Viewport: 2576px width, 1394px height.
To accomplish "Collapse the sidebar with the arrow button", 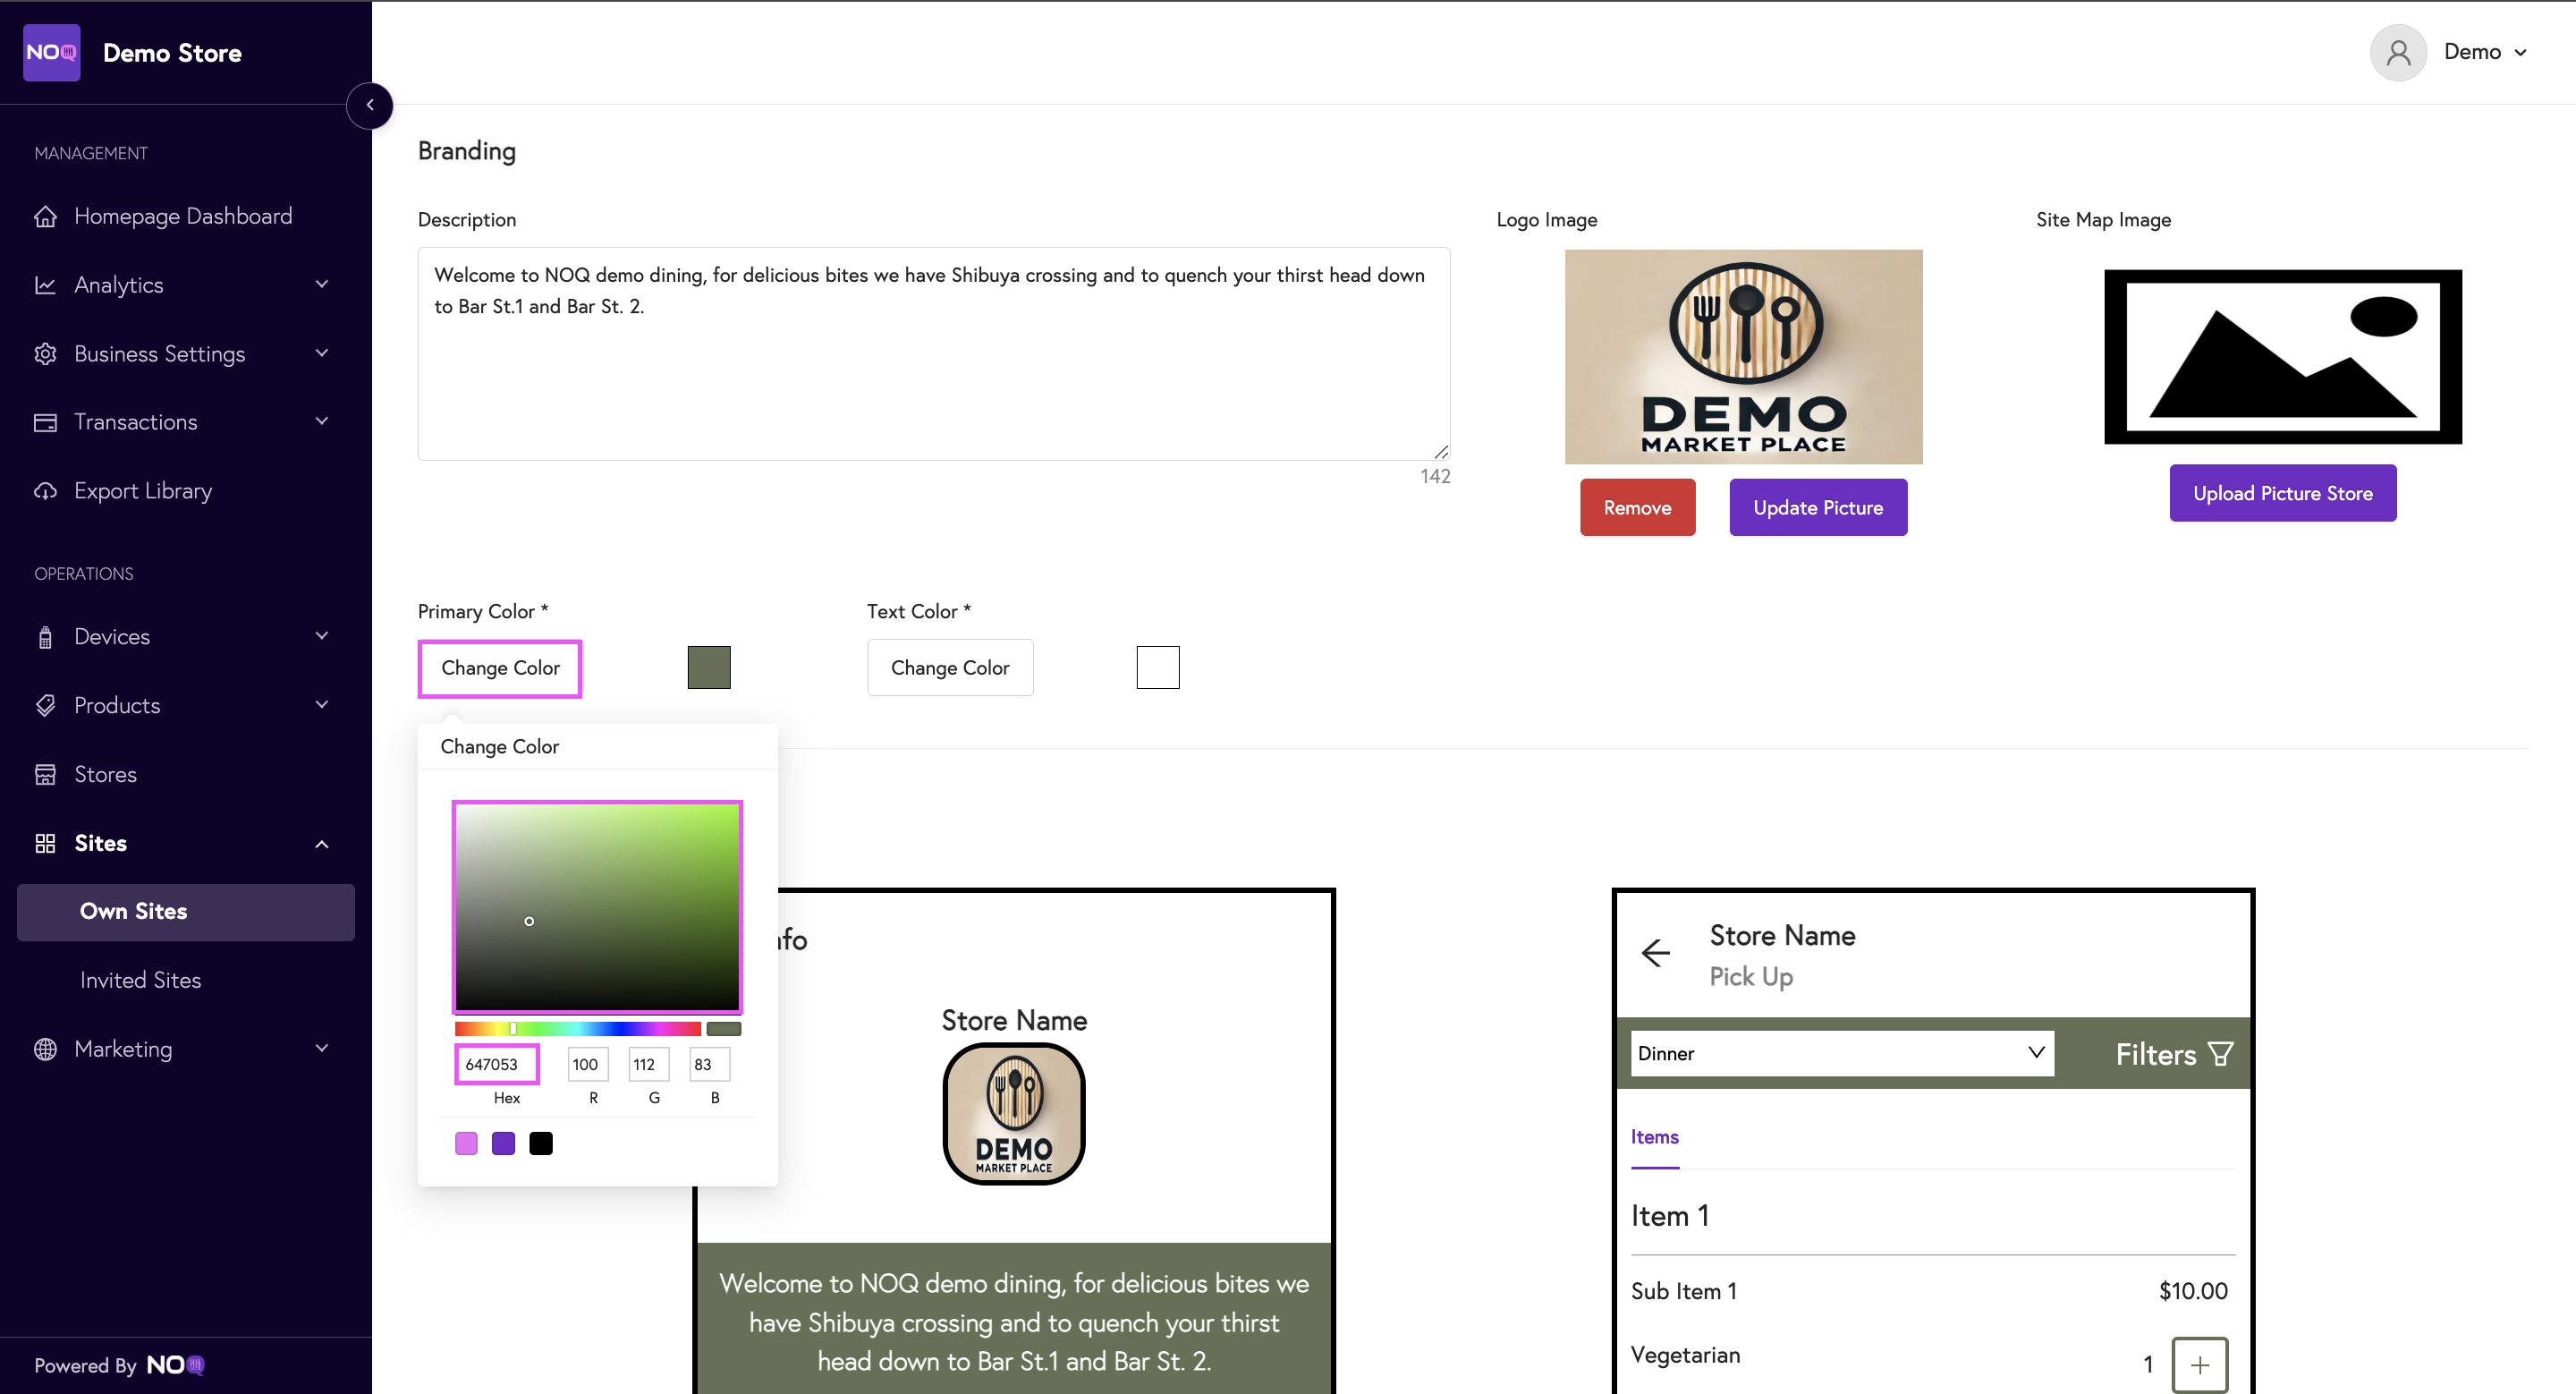I will coord(370,105).
